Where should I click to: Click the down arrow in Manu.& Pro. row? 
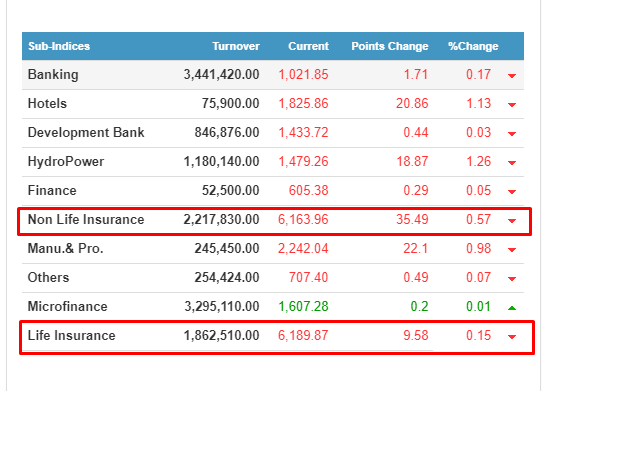[512, 250]
